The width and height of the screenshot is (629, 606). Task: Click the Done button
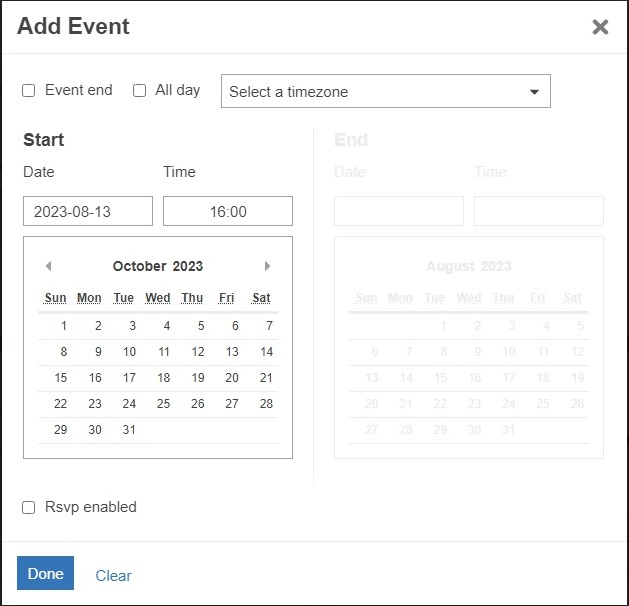[x=45, y=574]
